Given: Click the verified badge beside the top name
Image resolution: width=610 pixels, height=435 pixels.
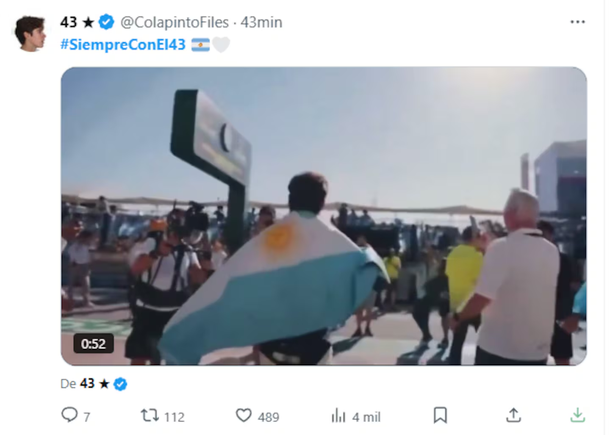Looking at the screenshot, I should pos(108,22).
